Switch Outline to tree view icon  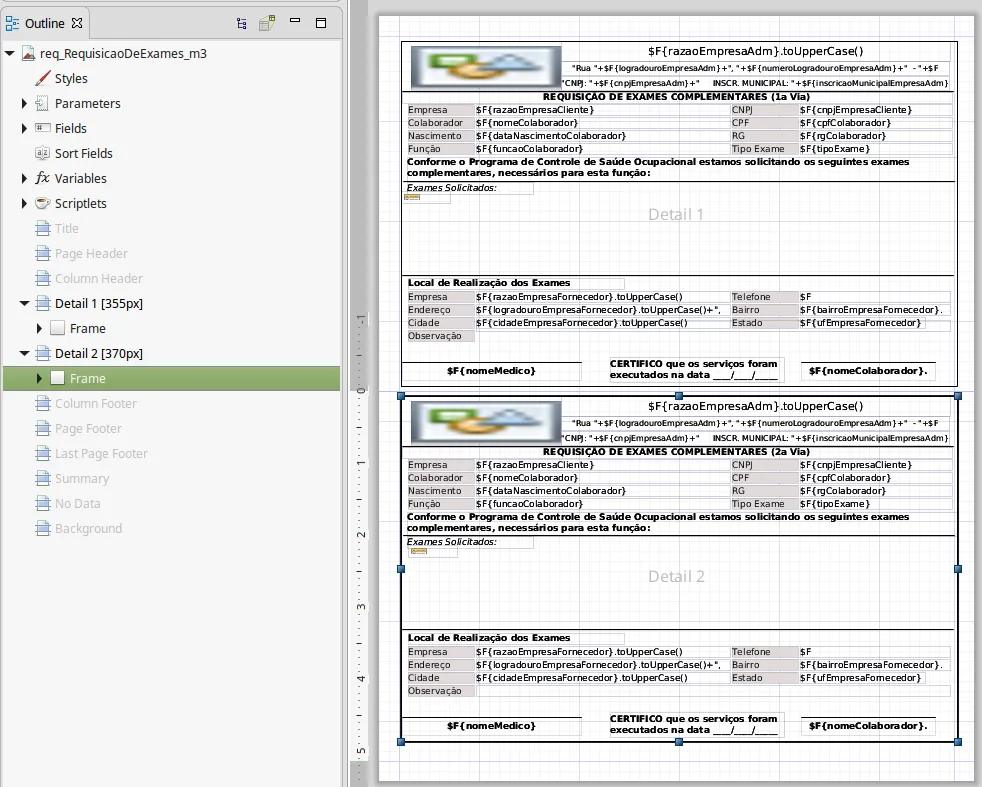tap(242, 24)
